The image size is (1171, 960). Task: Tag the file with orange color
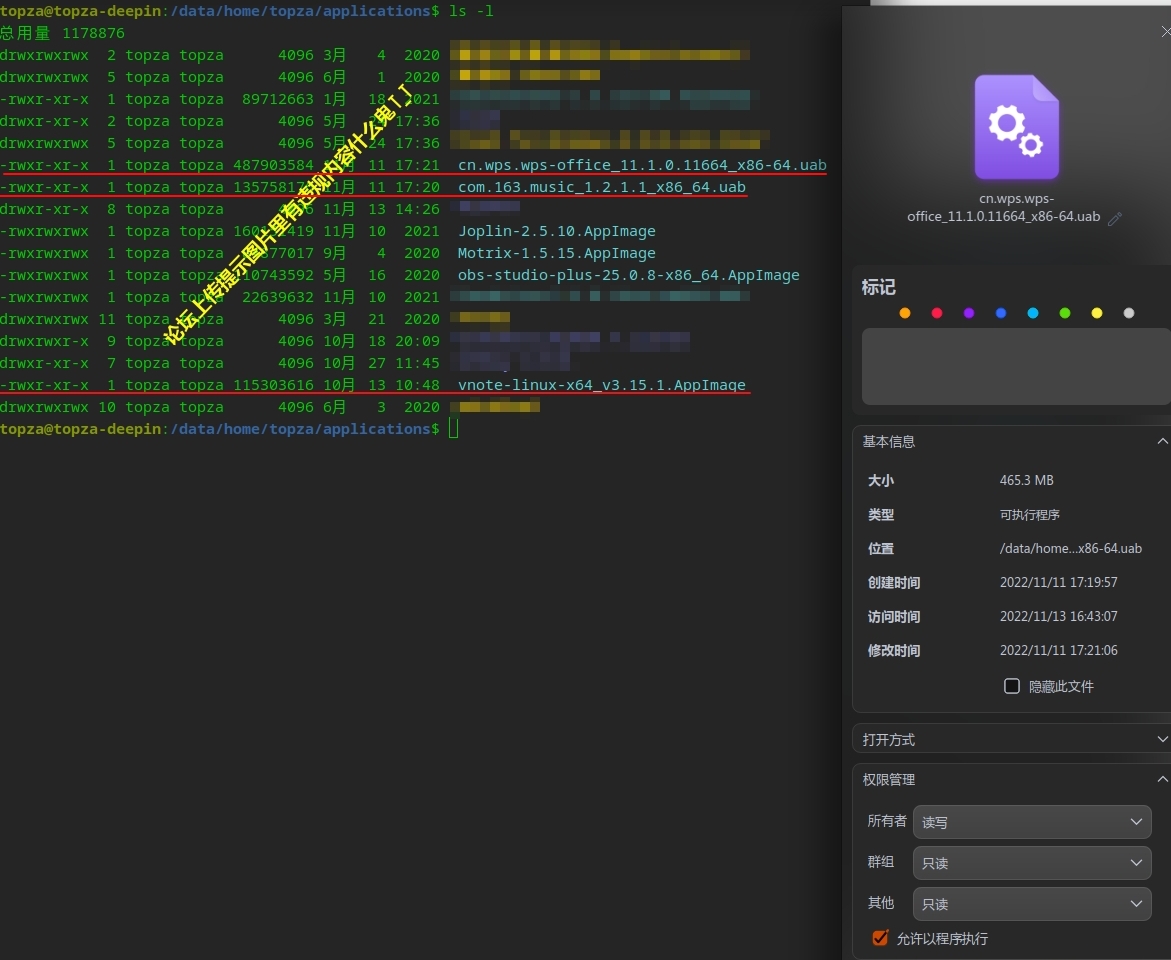pos(905,313)
